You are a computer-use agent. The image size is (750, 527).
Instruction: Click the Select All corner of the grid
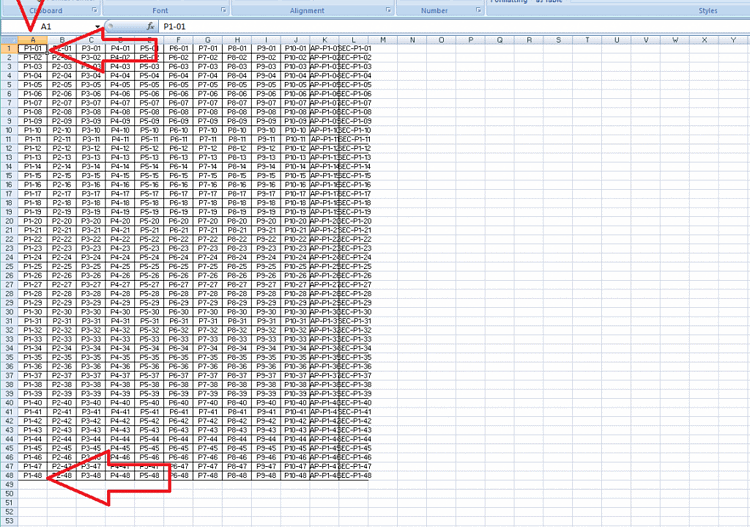point(9,40)
